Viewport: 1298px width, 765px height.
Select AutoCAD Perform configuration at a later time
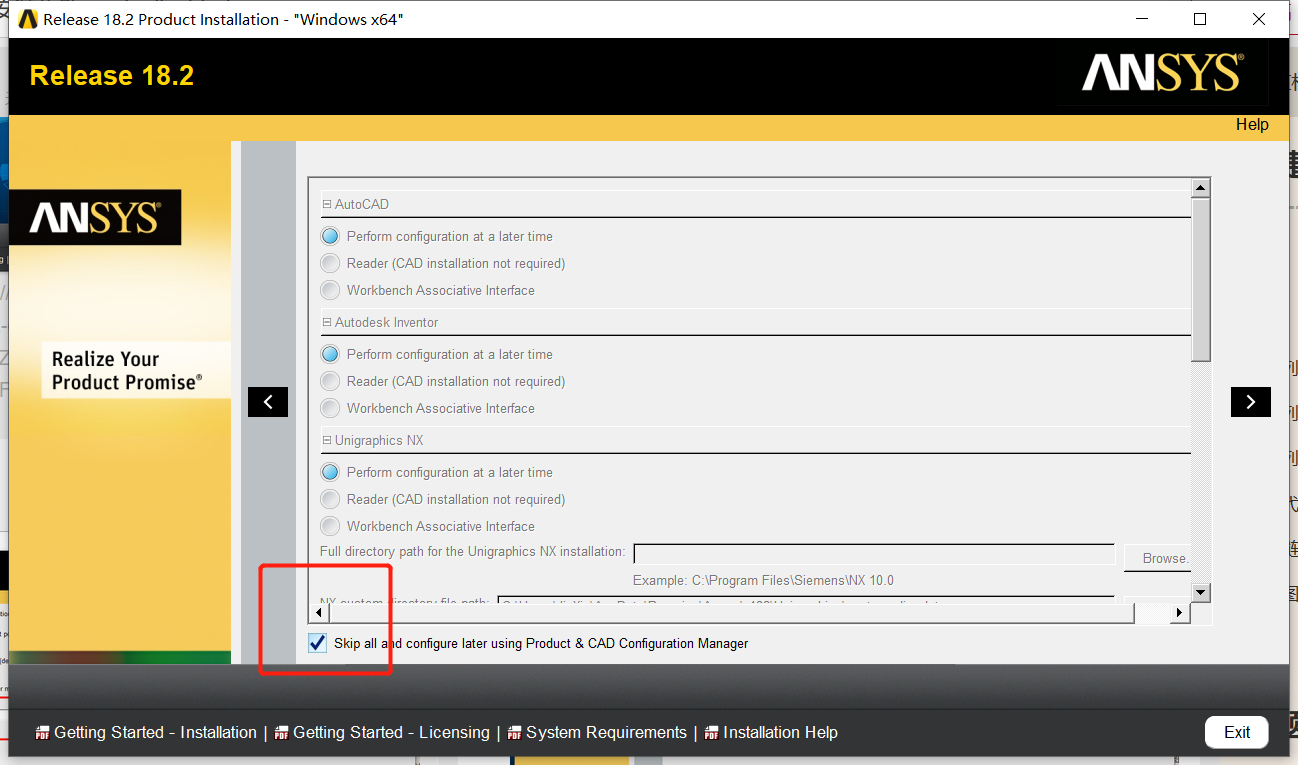[330, 236]
